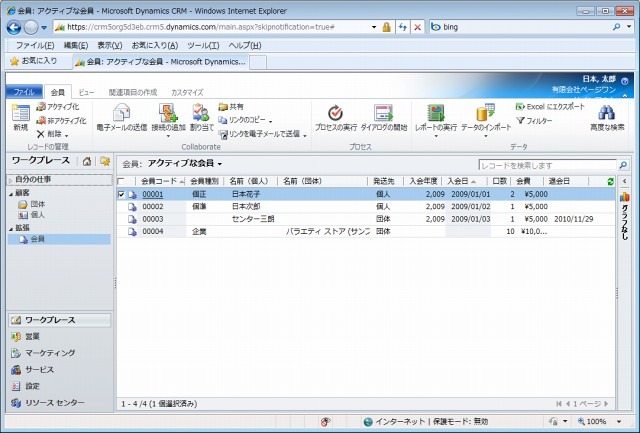The image size is (640, 433).
Task: Open the リンクのコピー dropdown
Action: tap(270, 121)
